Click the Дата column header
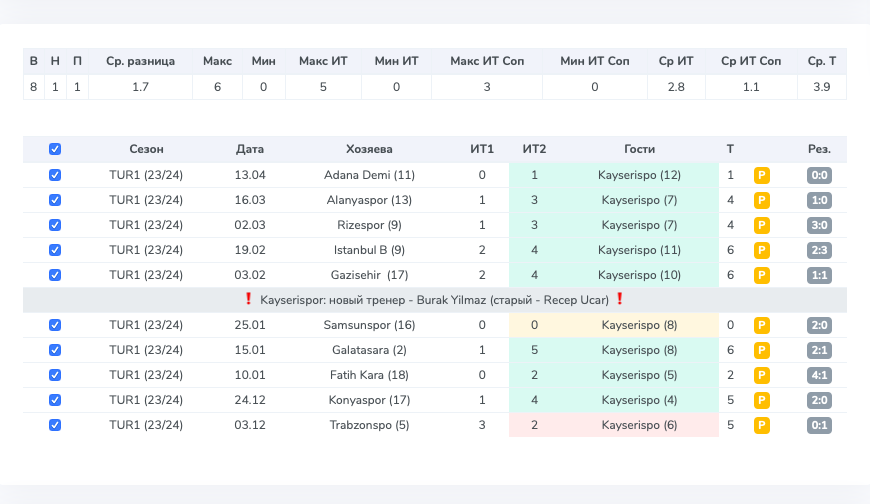The image size is (870, 504). (x=250, y=149)
